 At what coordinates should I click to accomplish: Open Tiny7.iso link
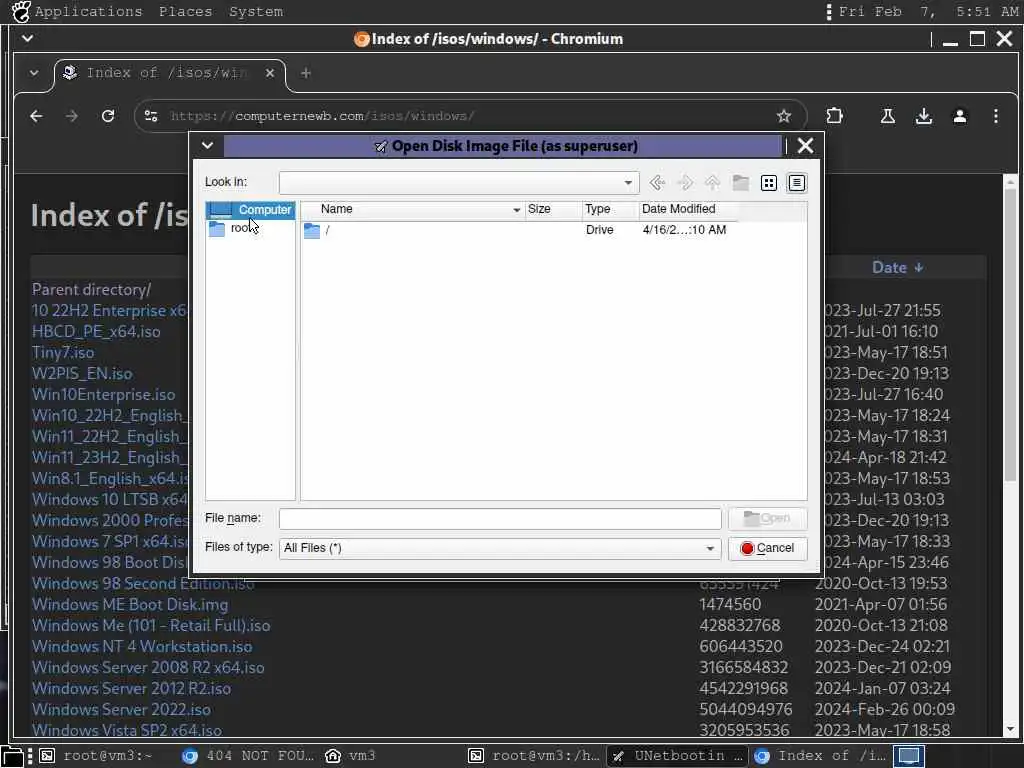pos(63,353)
